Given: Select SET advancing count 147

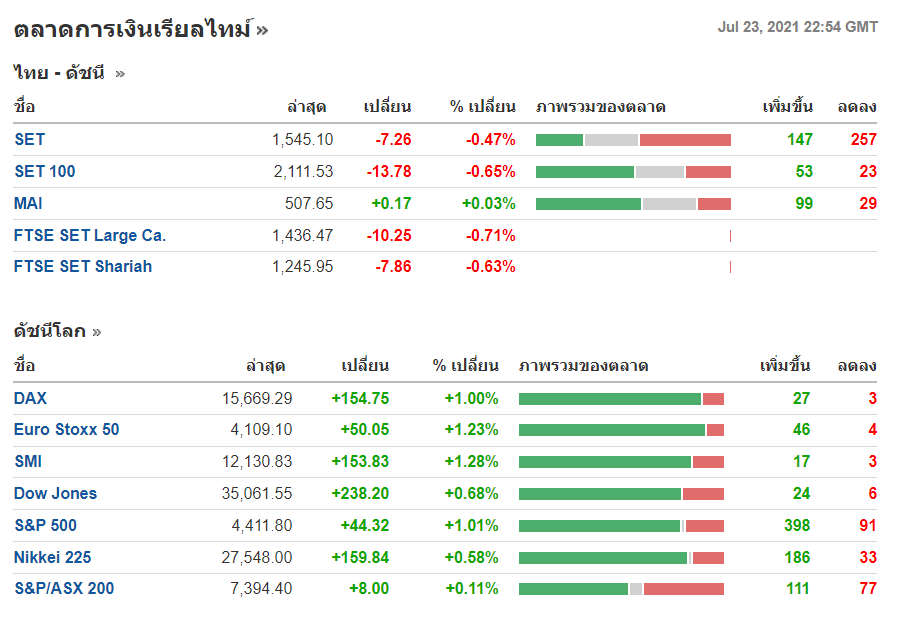Looking at the screenshot, I should pyautogui.click(x=800, y=139).
